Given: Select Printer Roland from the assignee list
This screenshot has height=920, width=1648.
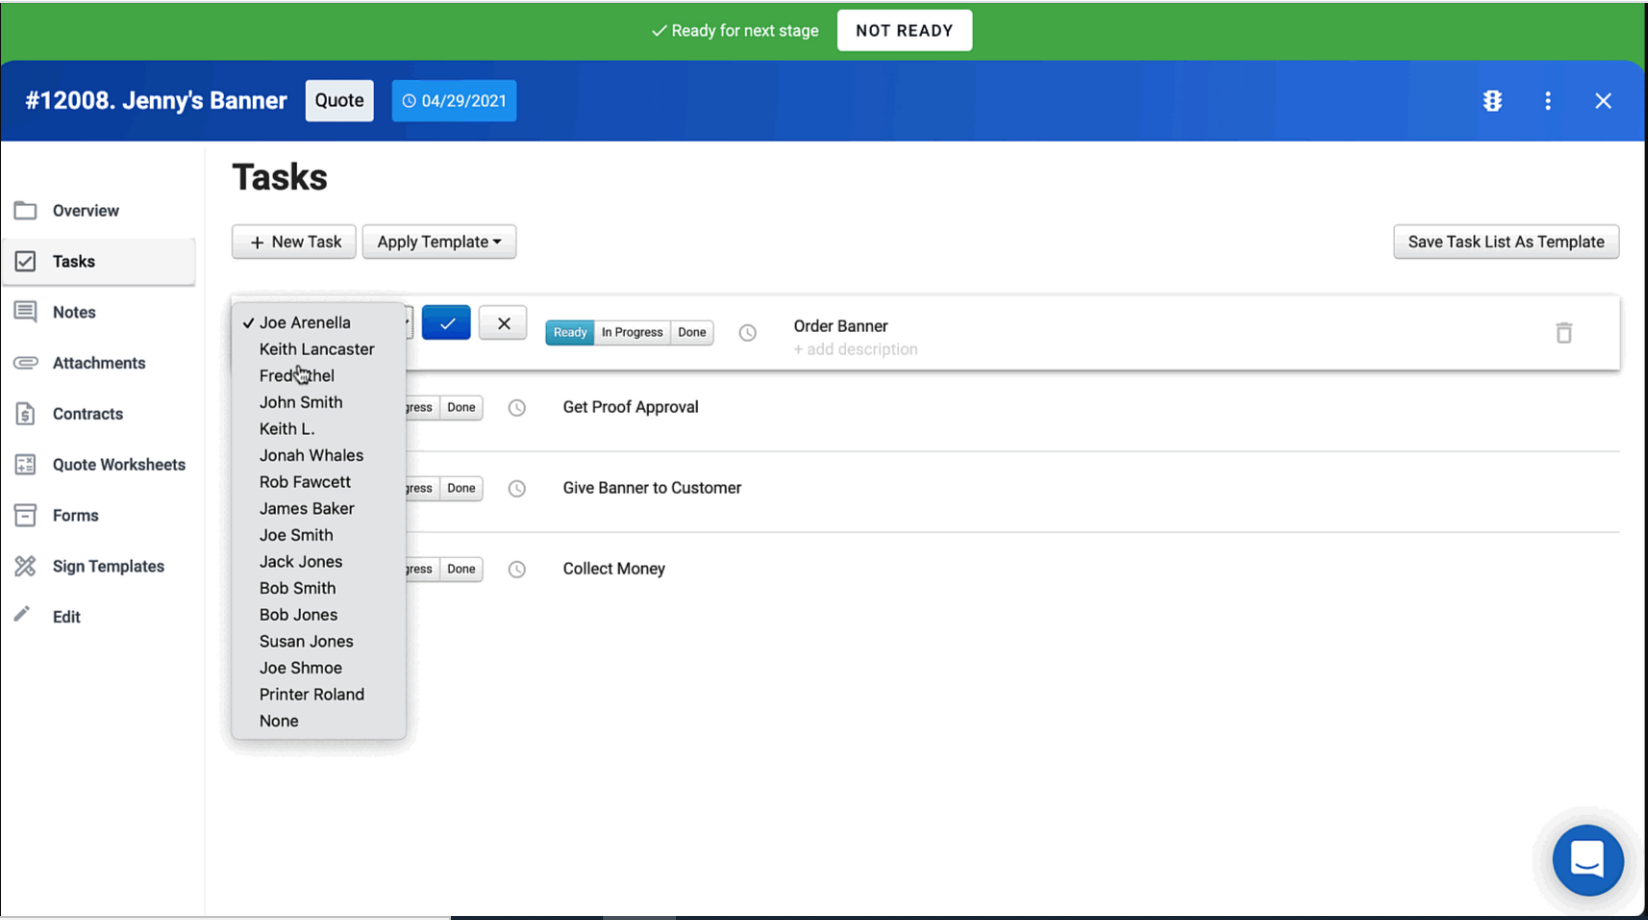Looking at the screenshot, I should click(x=311, y=694).
